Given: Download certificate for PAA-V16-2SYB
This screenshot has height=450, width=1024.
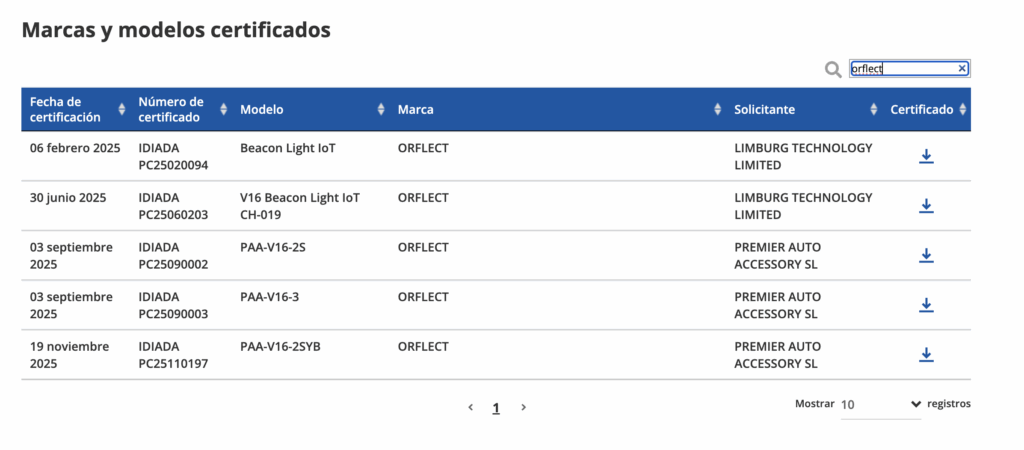Looking at the screenshot, I should click(926, 354).
